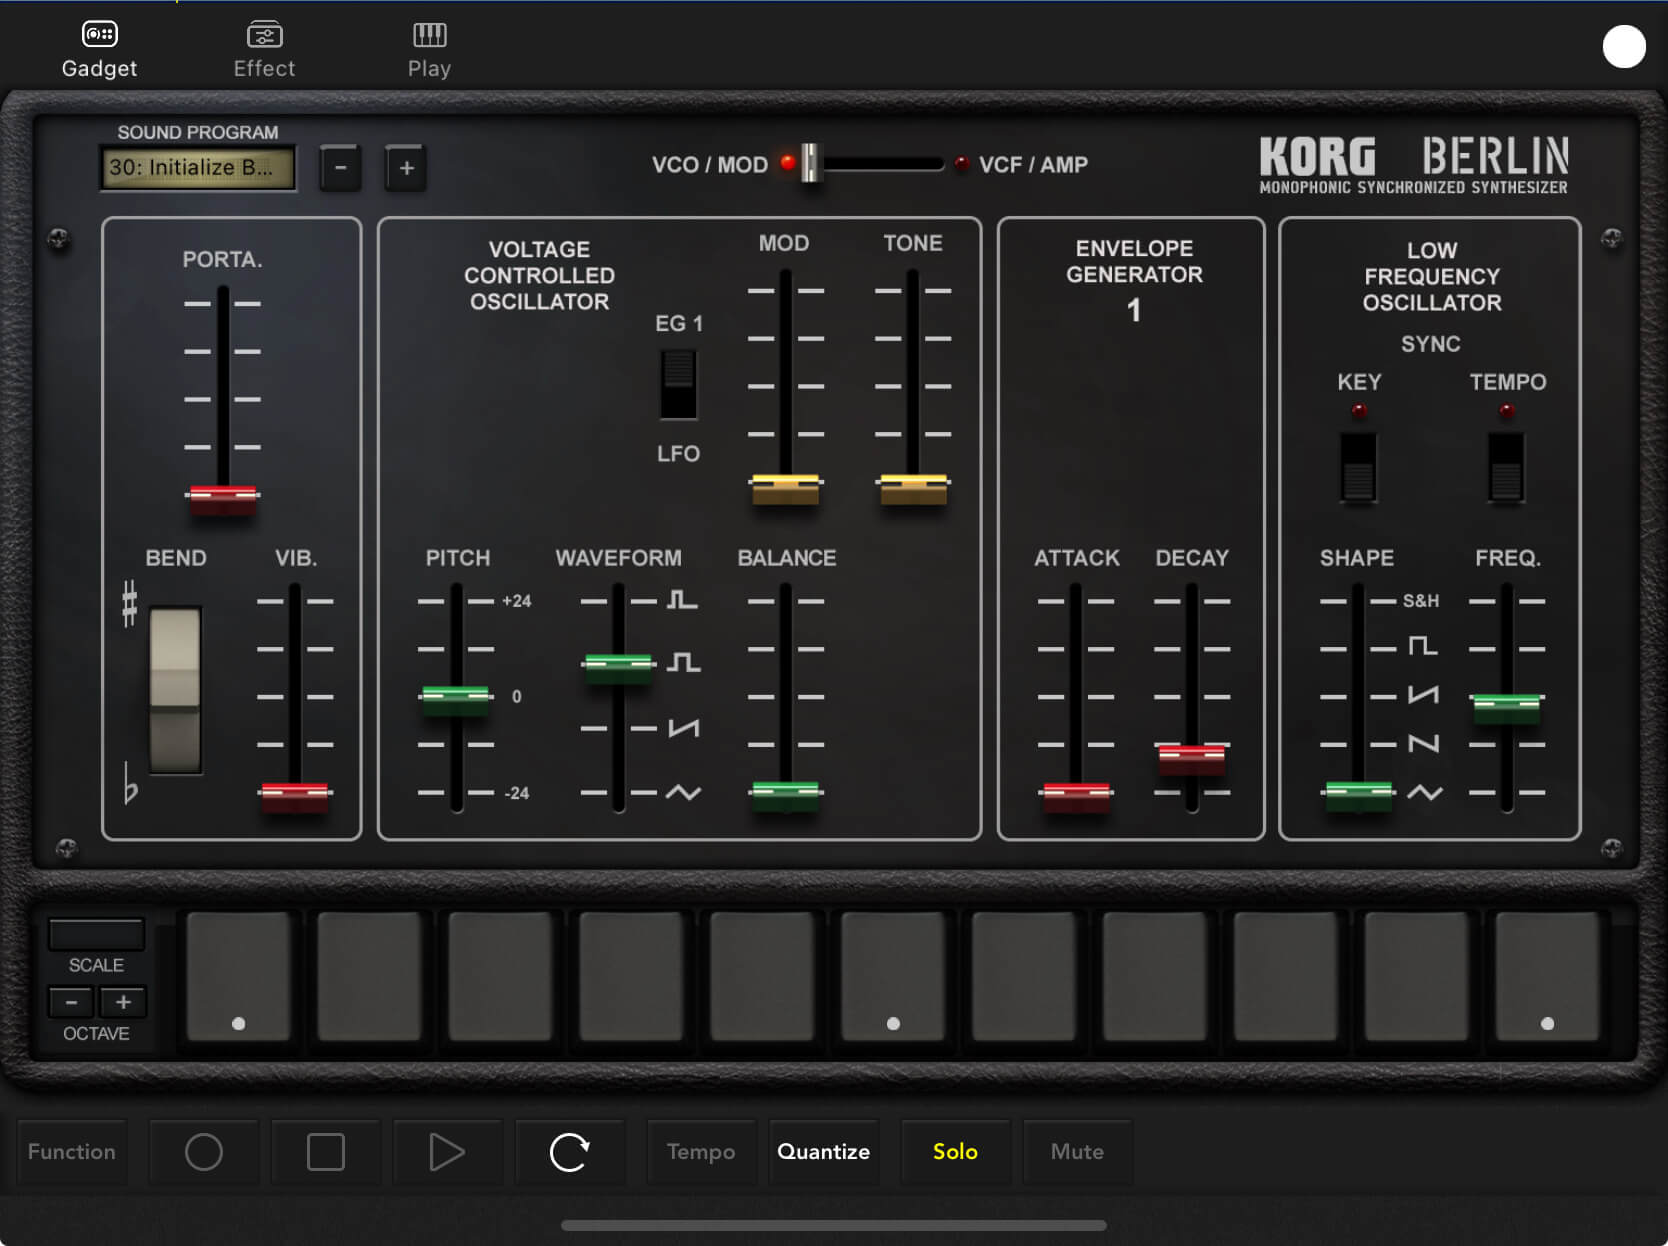The image size is (1668, 1246).
Task: Click the record circle button
Action: pos(204,1152)
